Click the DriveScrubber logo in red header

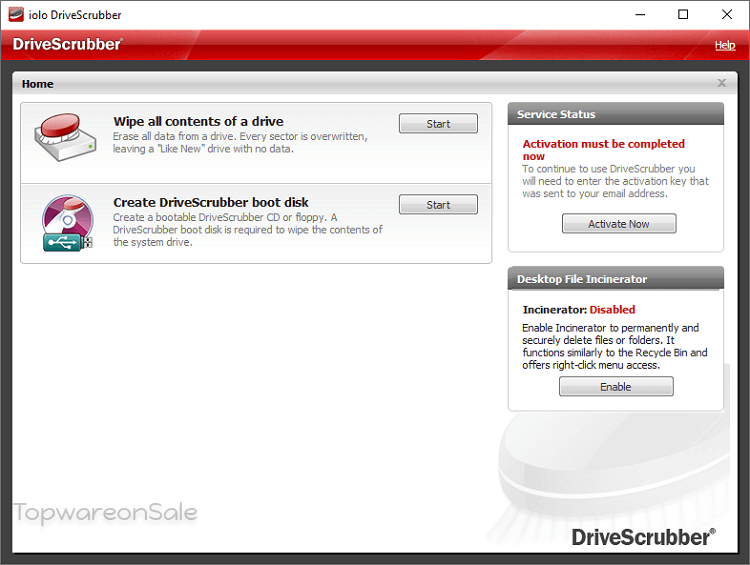coord(67,44)
